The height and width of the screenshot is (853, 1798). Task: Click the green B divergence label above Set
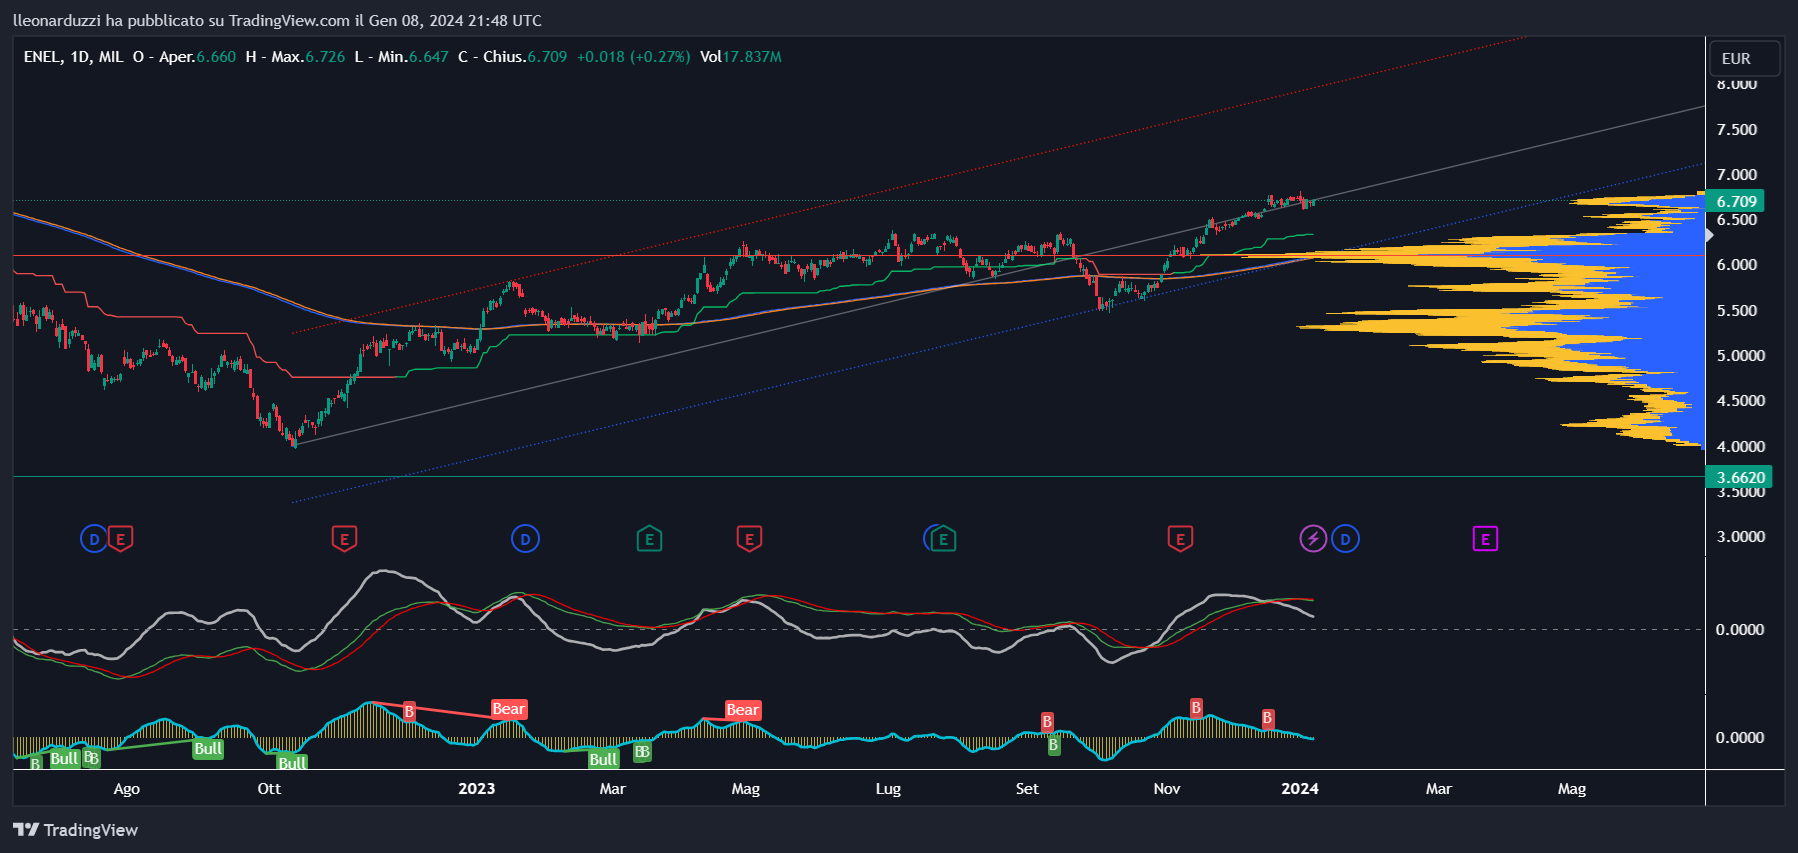click(x=1053, y=745)
